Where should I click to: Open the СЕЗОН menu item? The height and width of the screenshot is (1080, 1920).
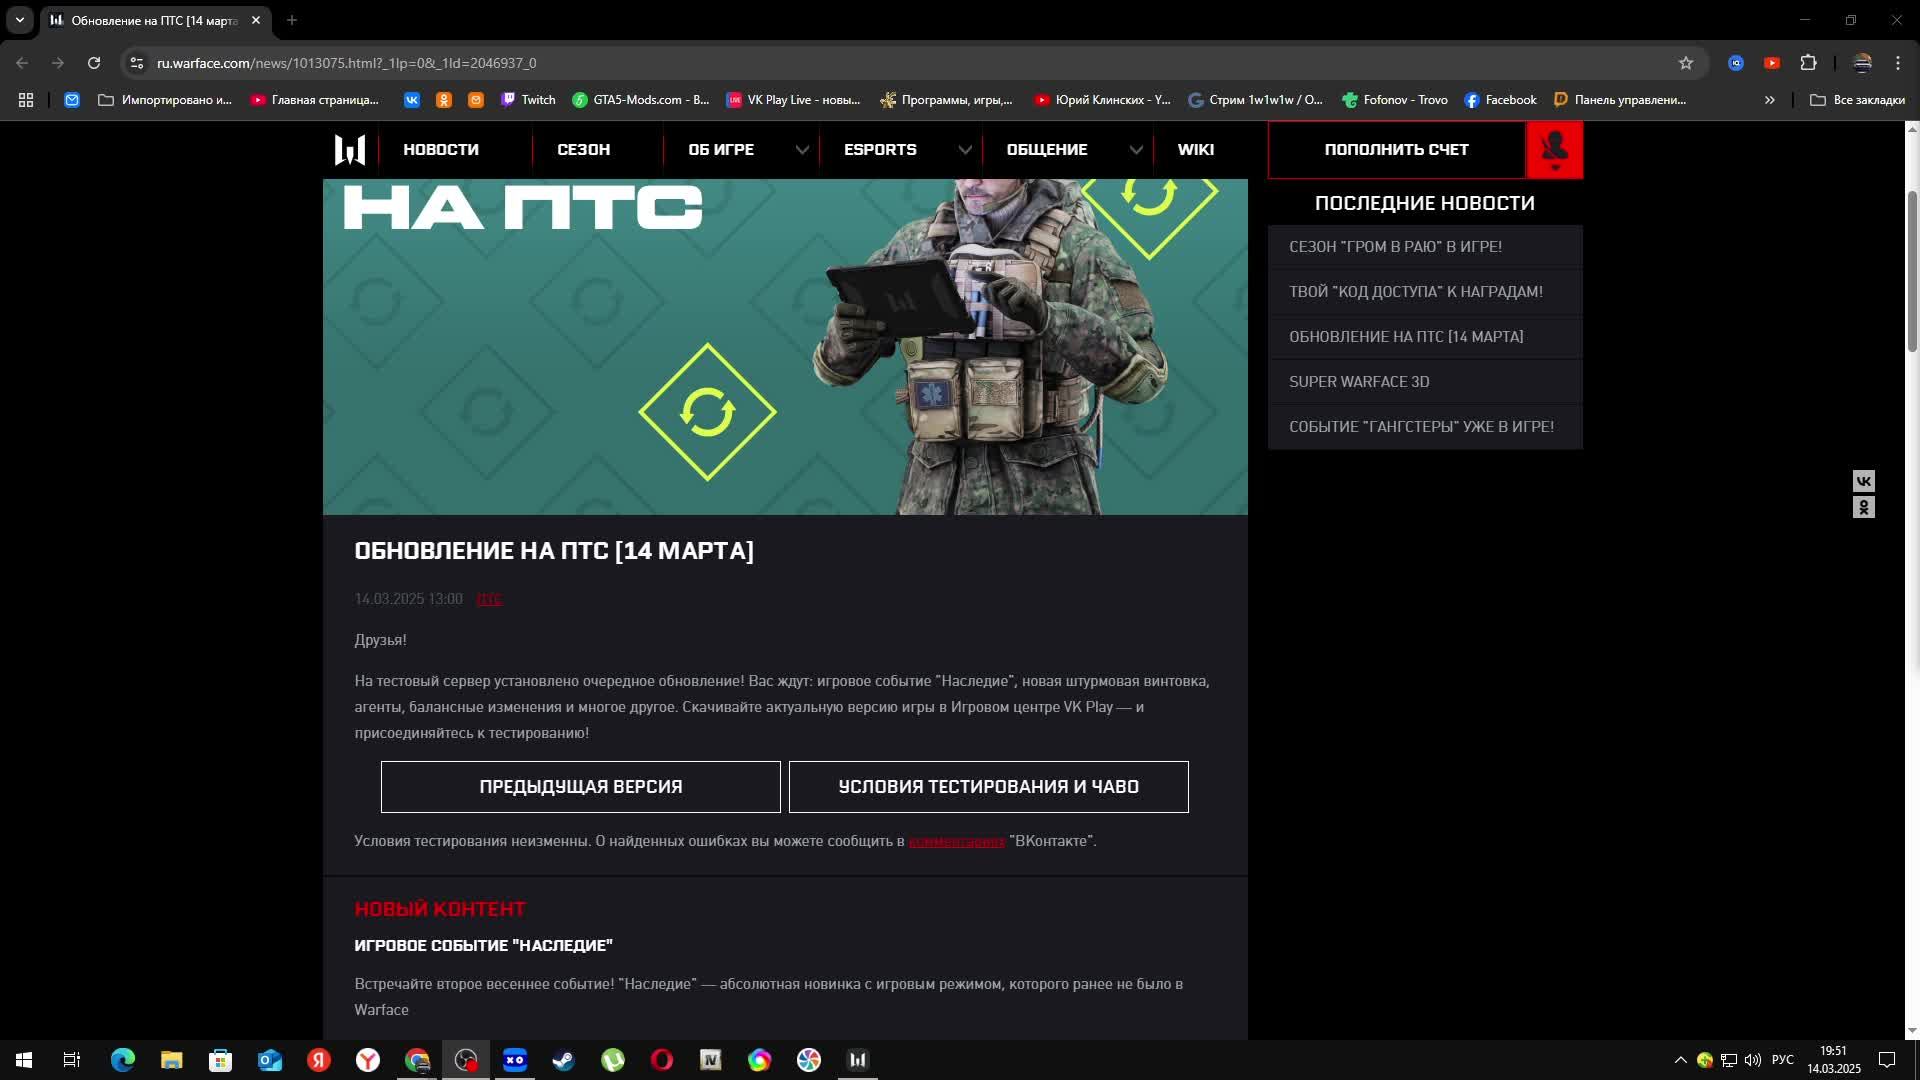click(x=583, y=150)
